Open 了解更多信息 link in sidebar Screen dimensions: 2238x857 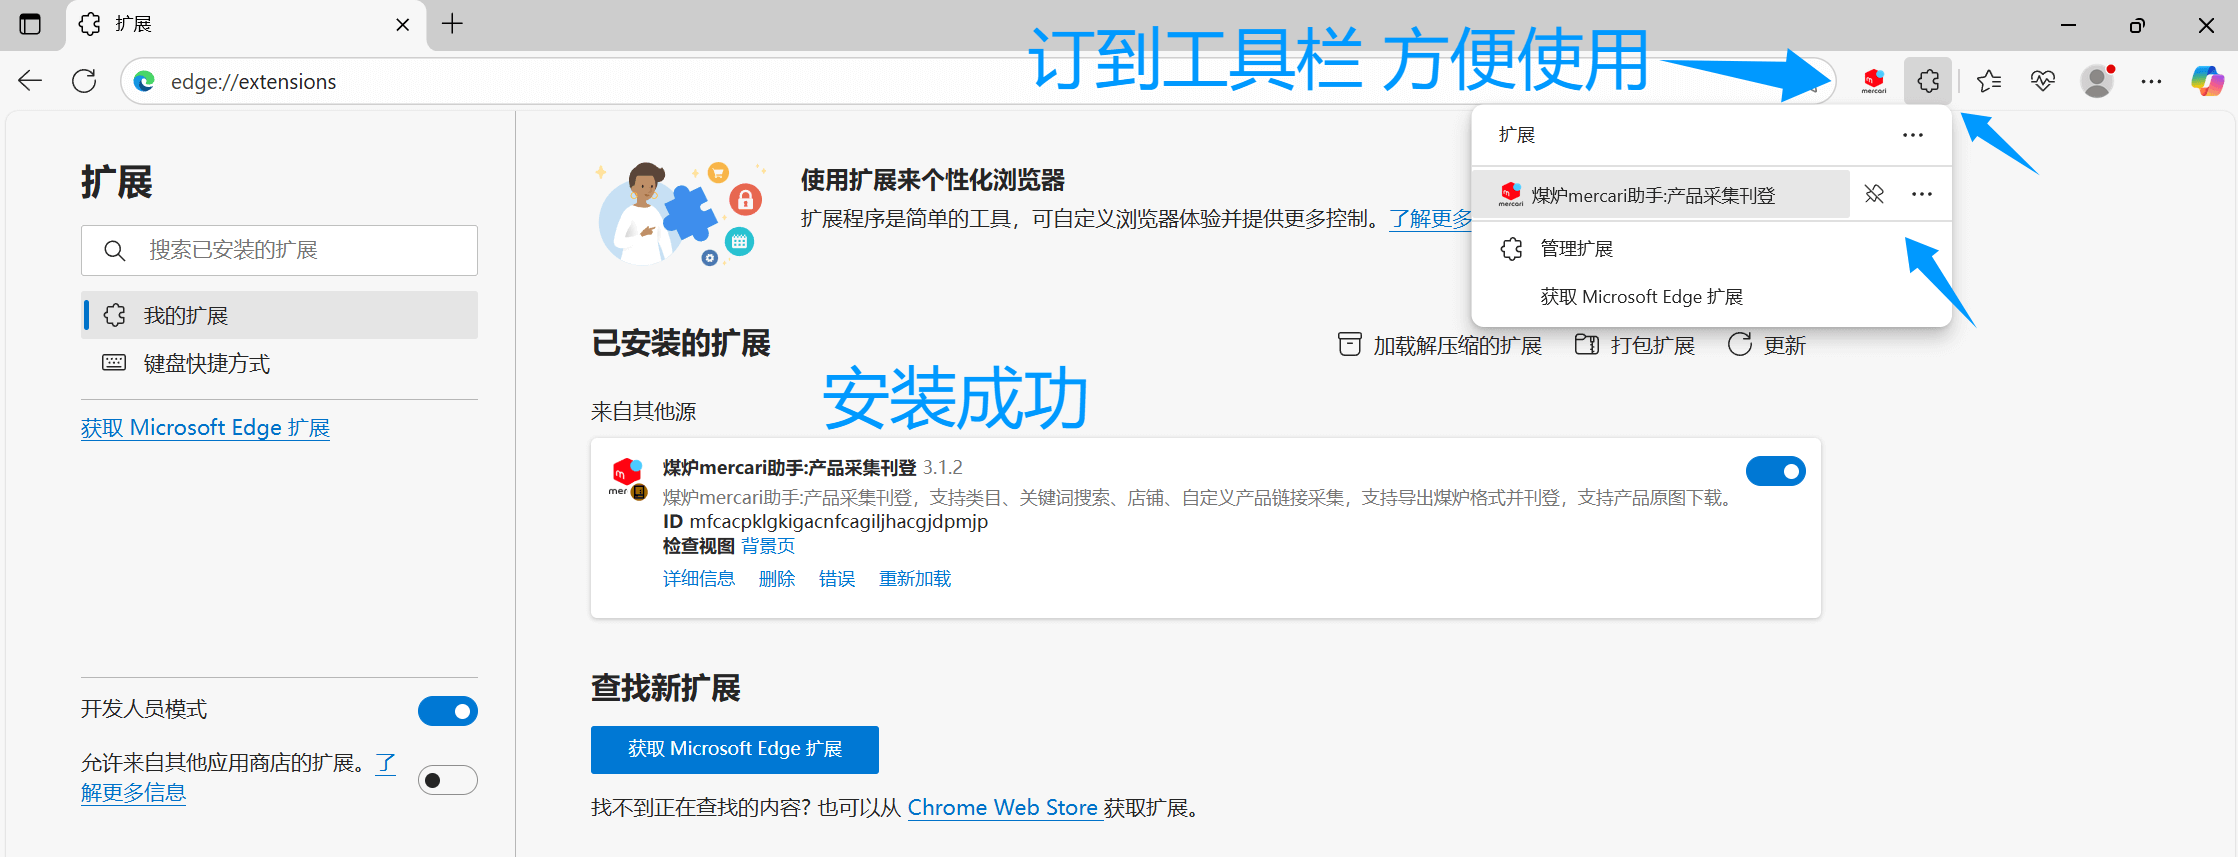point(133,793)
